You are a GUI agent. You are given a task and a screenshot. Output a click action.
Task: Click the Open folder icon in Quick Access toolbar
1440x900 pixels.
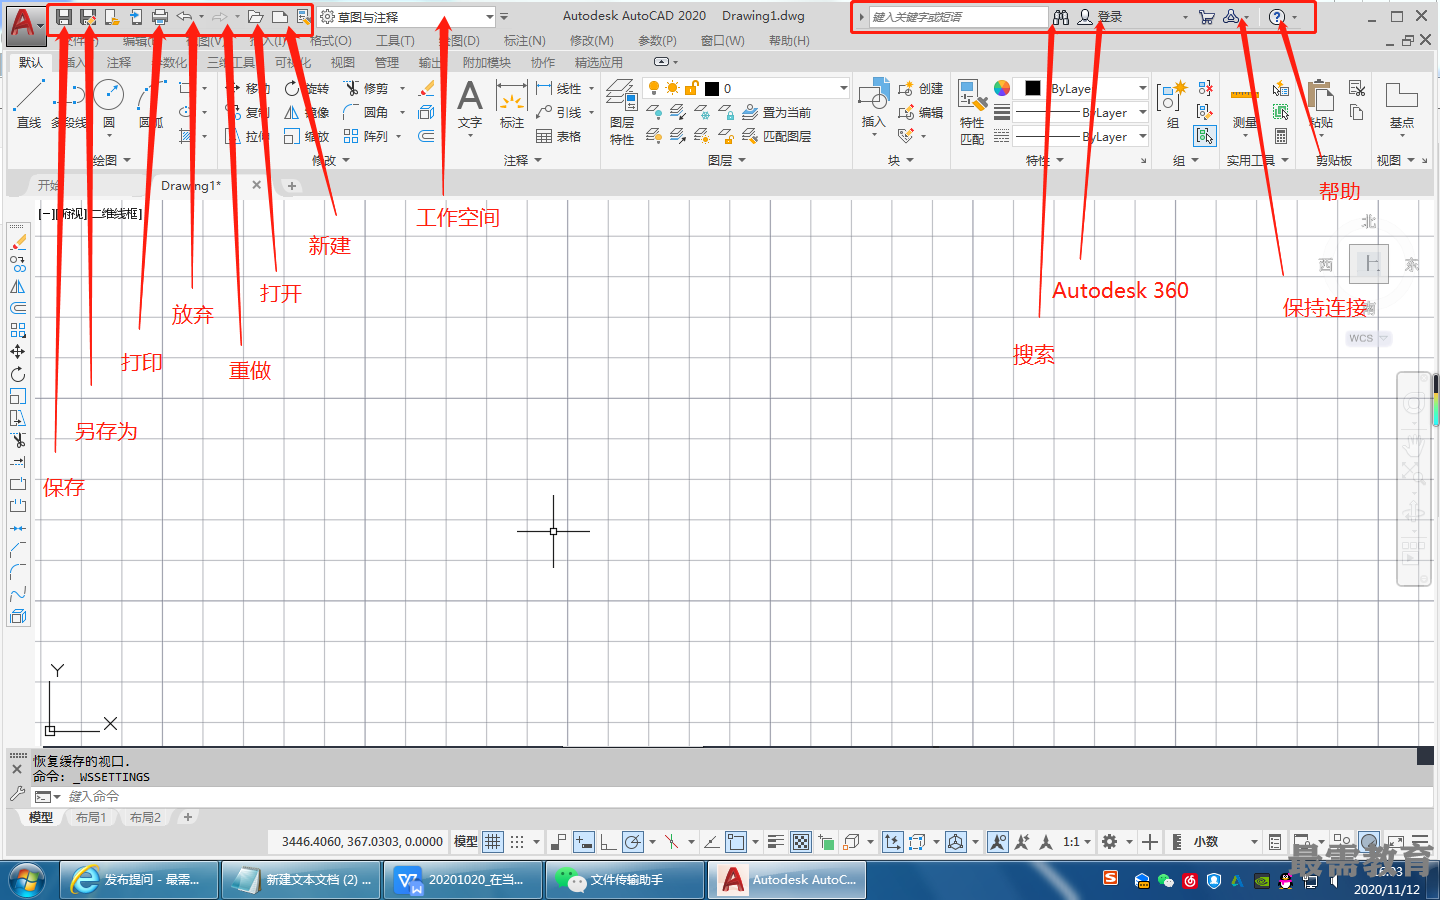[x=256, y=17]
